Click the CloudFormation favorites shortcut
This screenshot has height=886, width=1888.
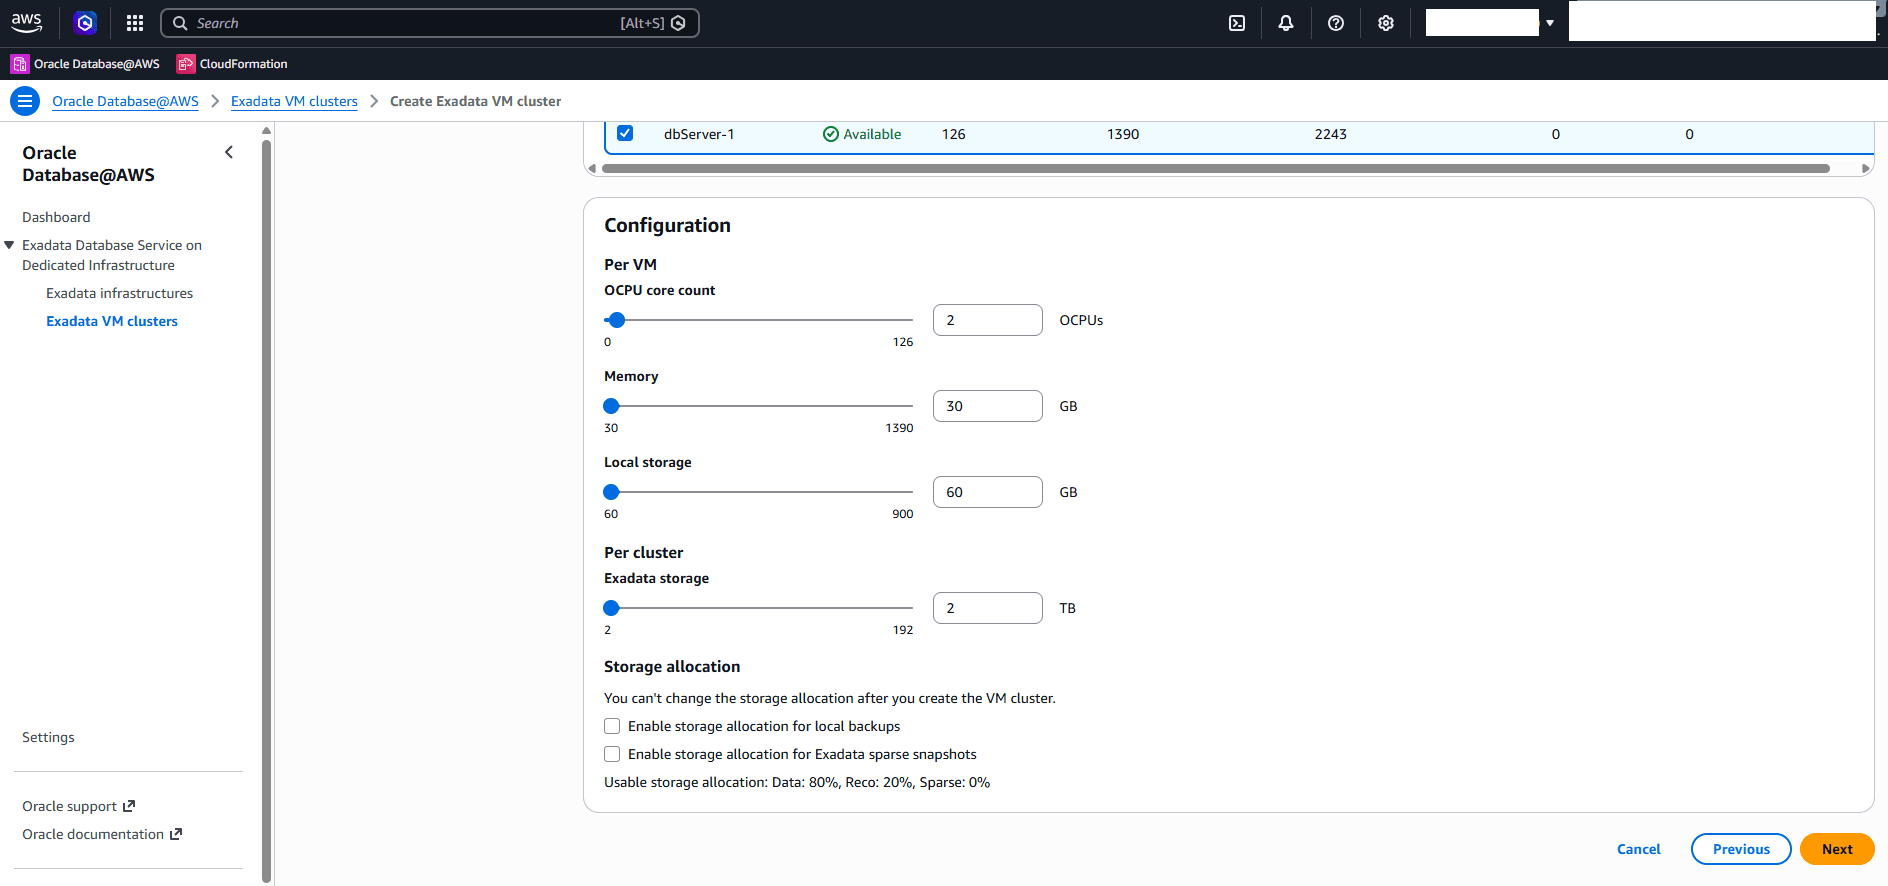[x=232, y=64]
